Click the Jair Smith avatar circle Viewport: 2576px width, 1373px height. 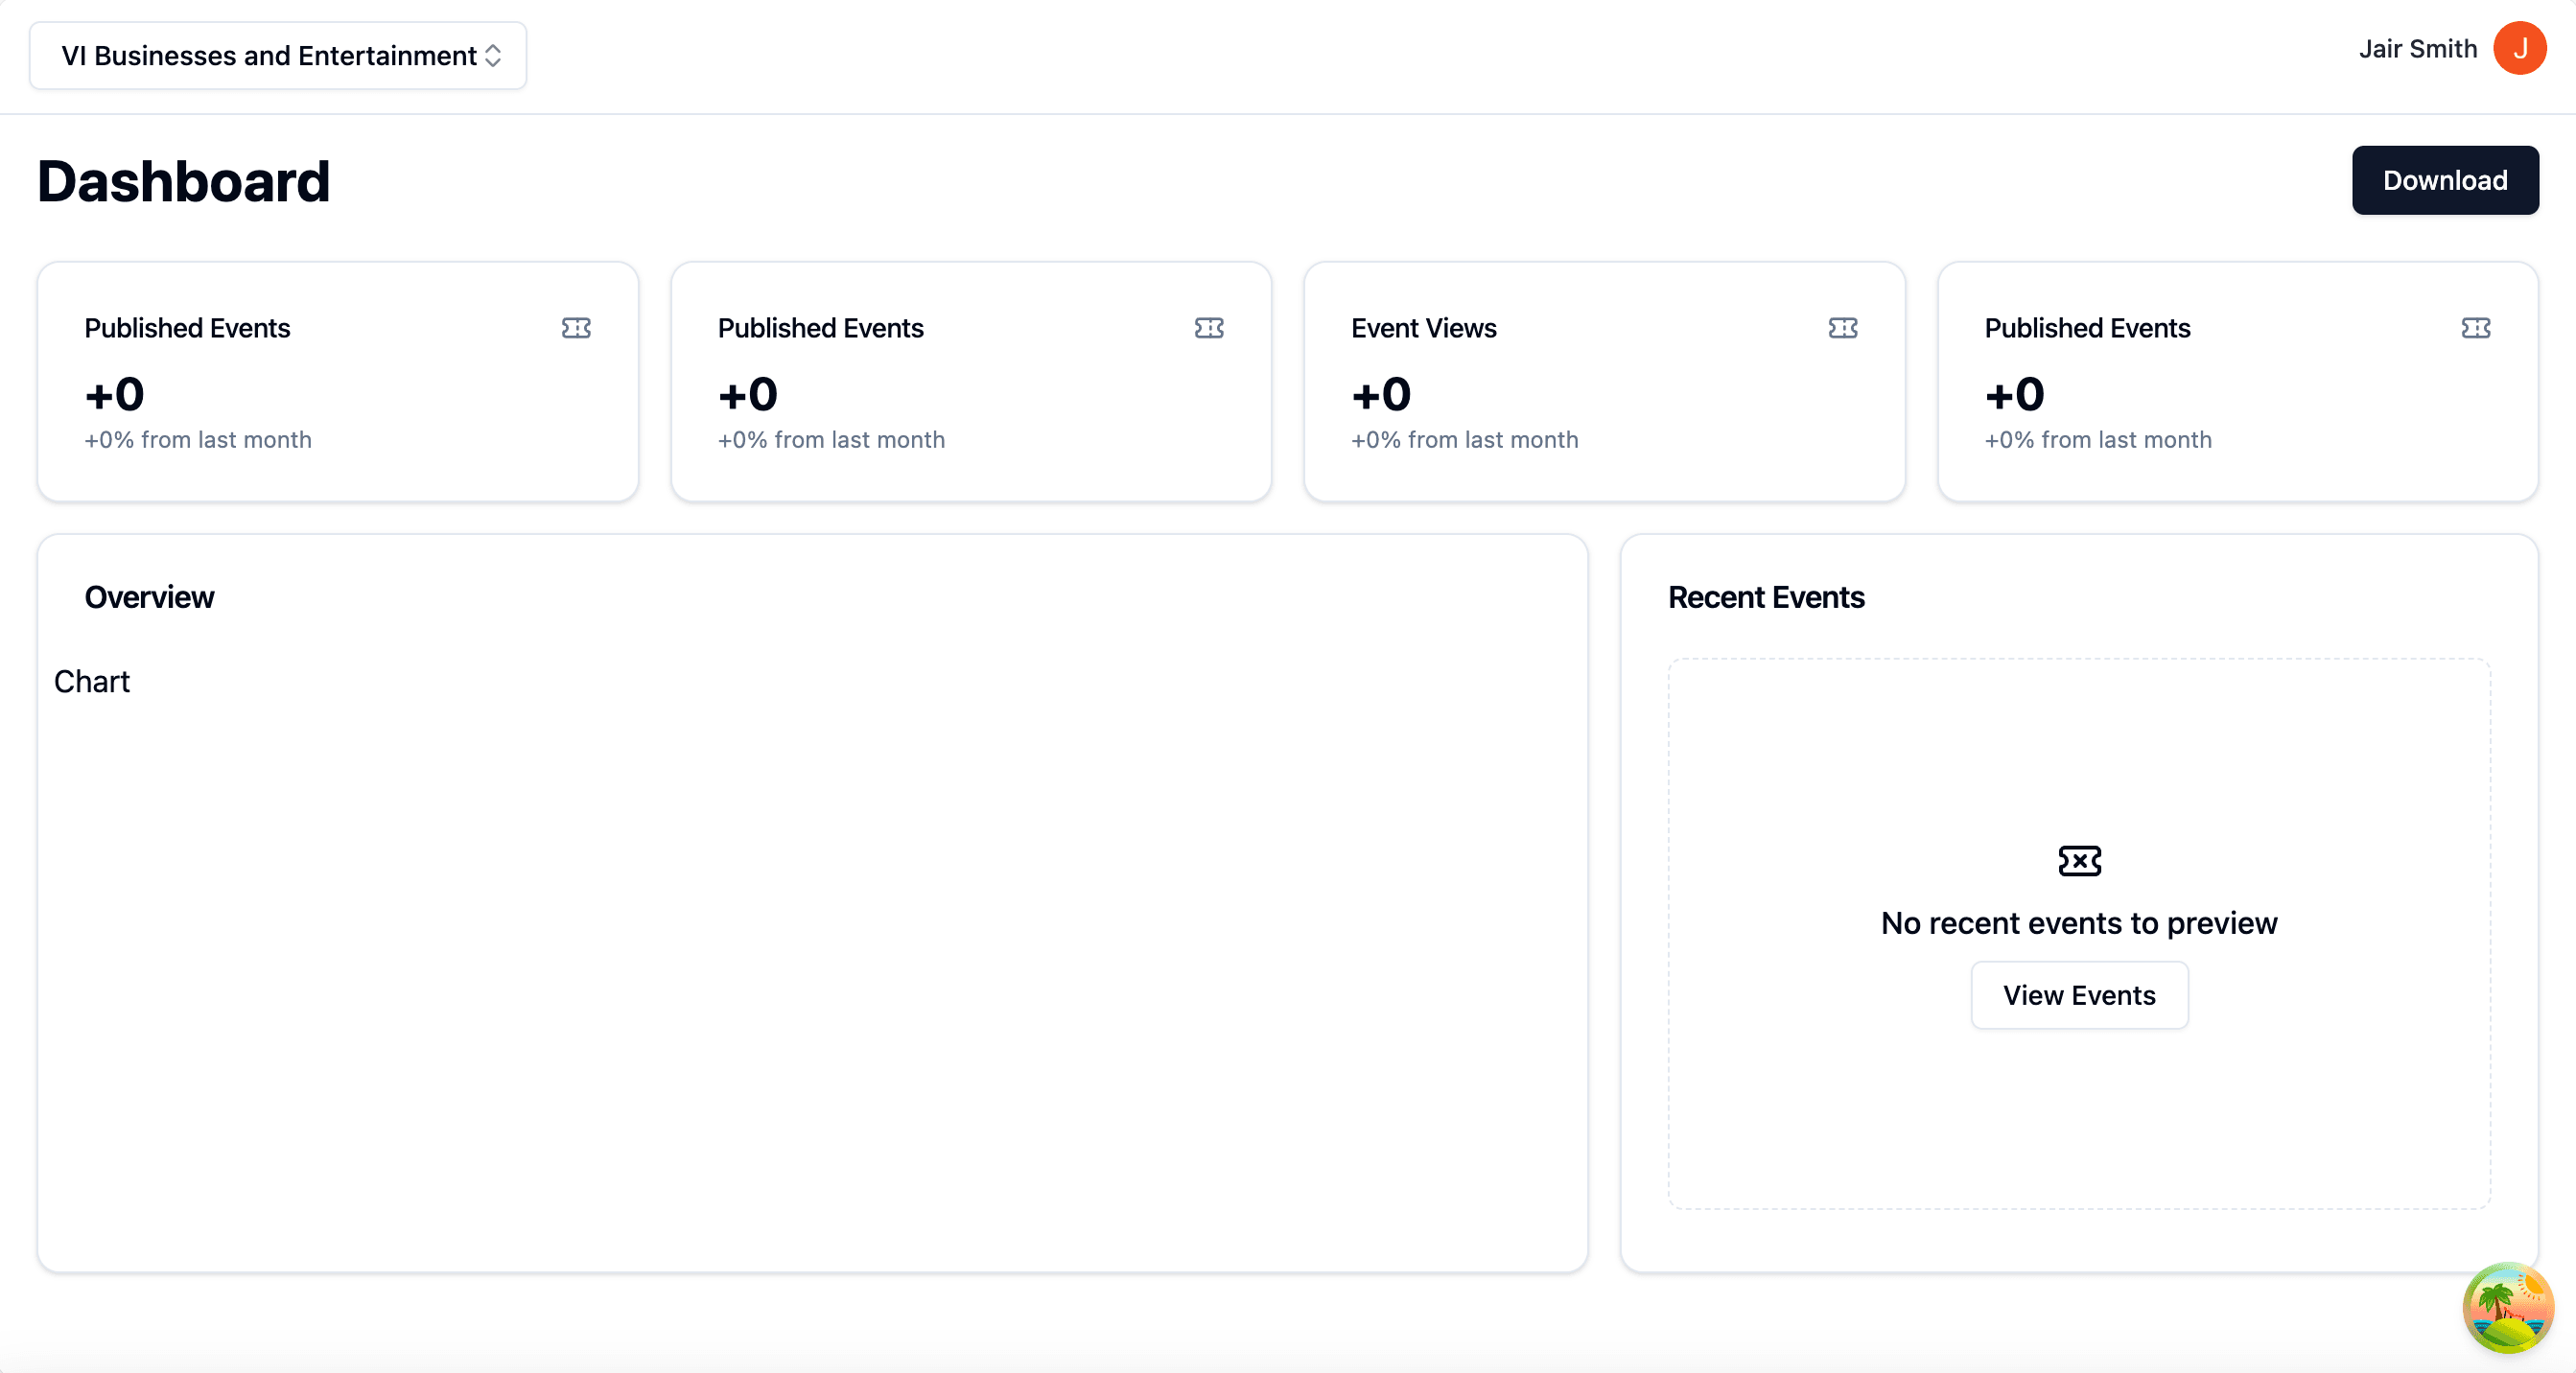2519,49
